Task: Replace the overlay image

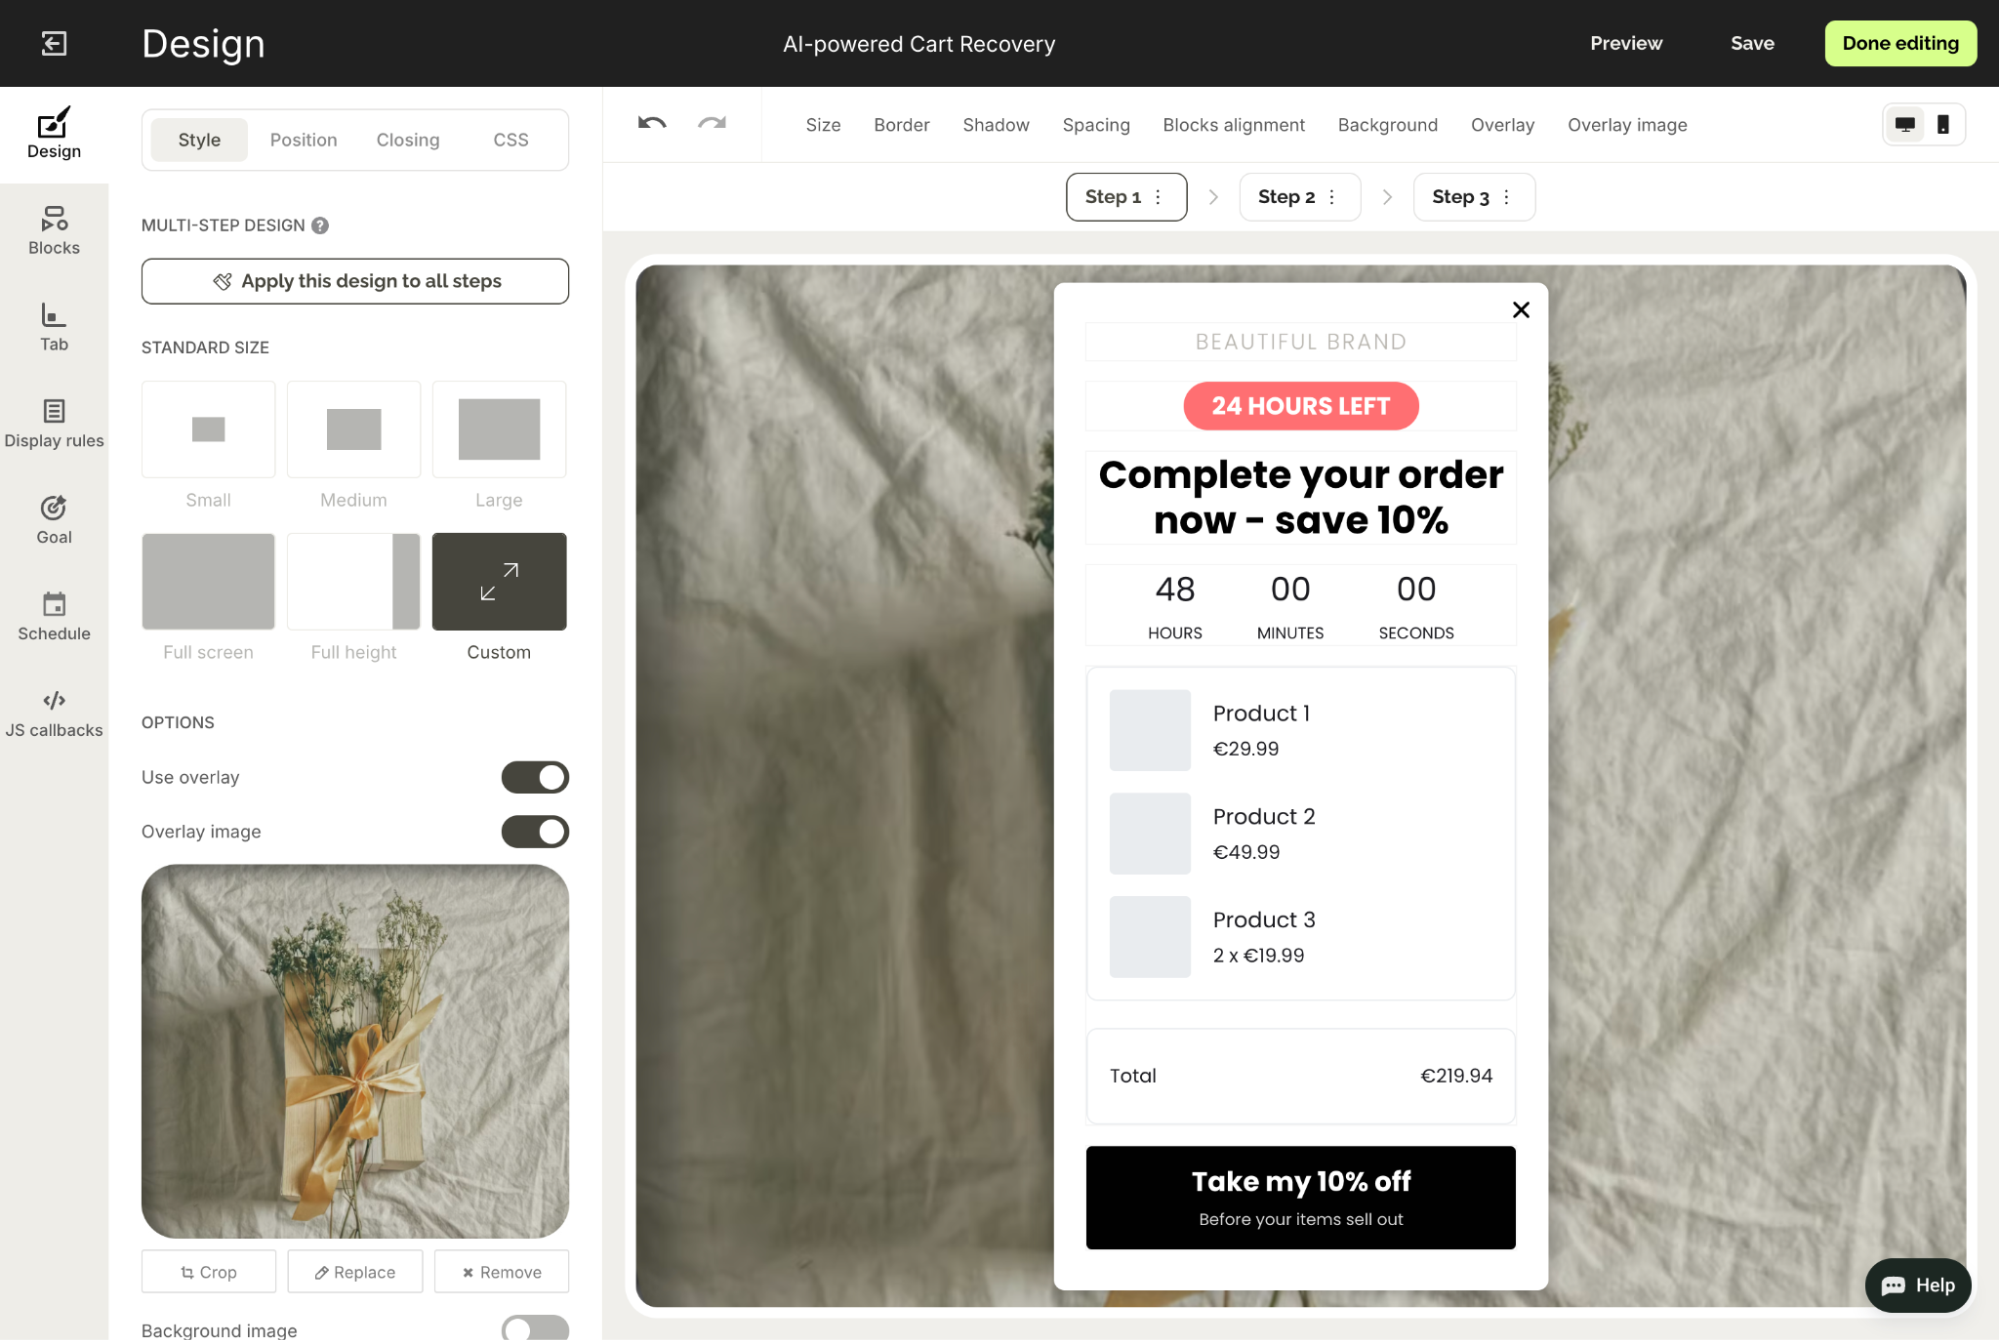Action: [355, 1271]
